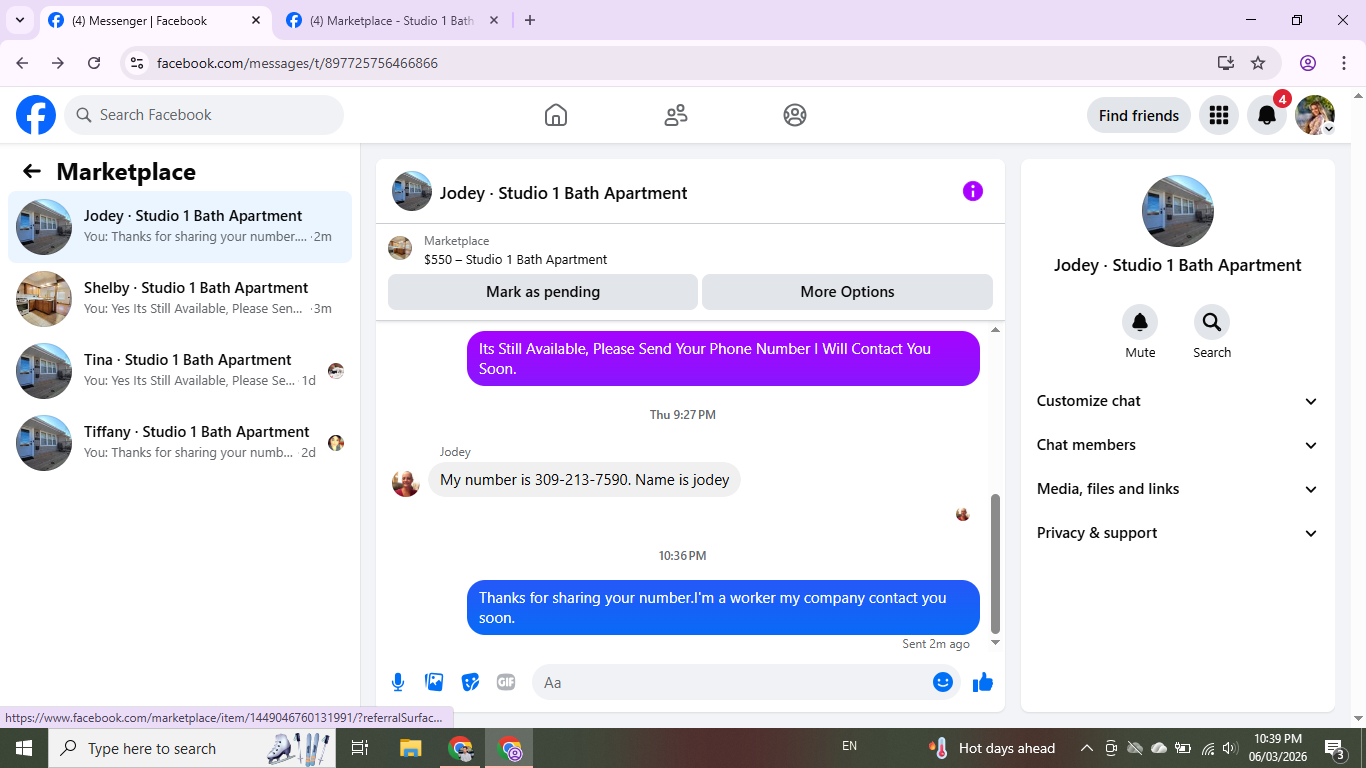
Task: Open the Windows notification center
Action: [x=1334, y=748]
